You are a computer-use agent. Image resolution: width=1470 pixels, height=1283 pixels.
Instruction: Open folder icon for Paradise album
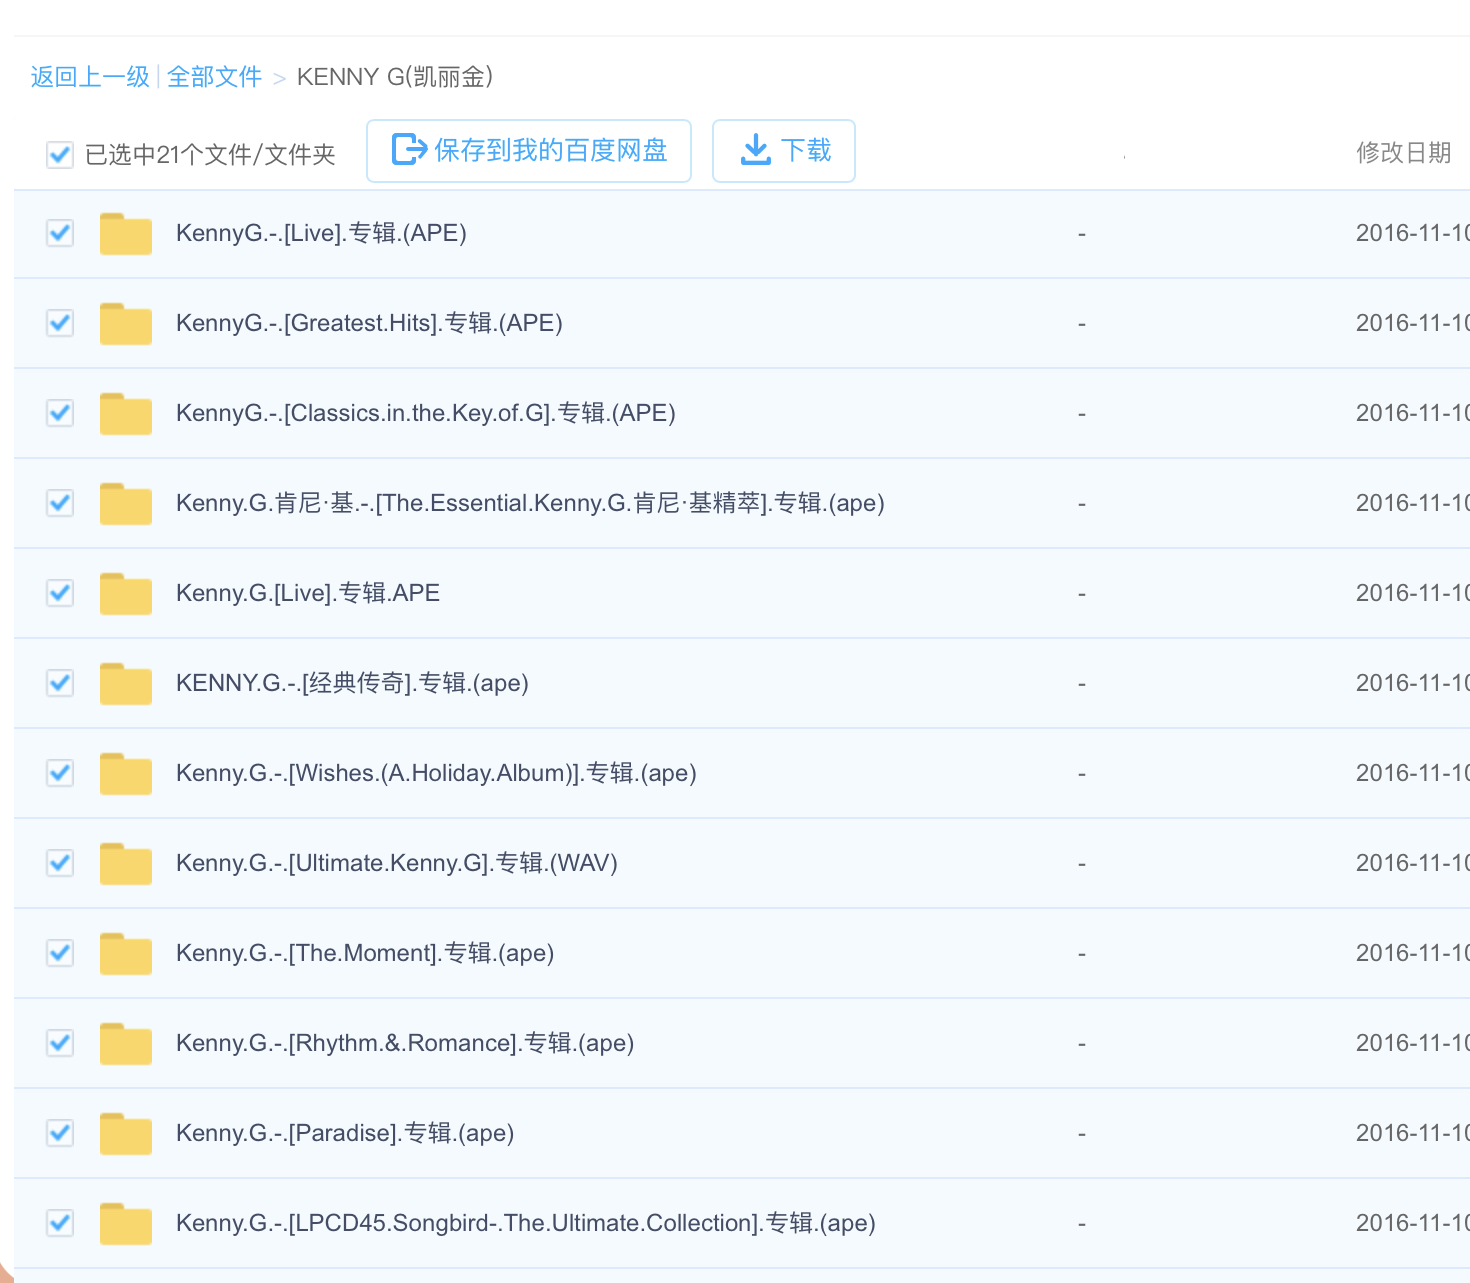coord(126,1134)
